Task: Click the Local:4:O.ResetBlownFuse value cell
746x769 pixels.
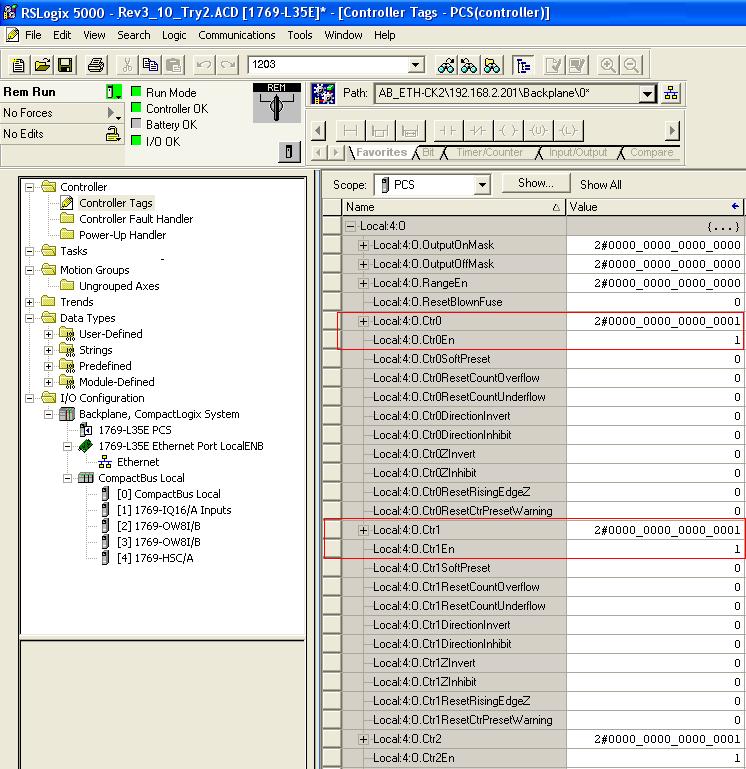Action: tap(655, 302)
